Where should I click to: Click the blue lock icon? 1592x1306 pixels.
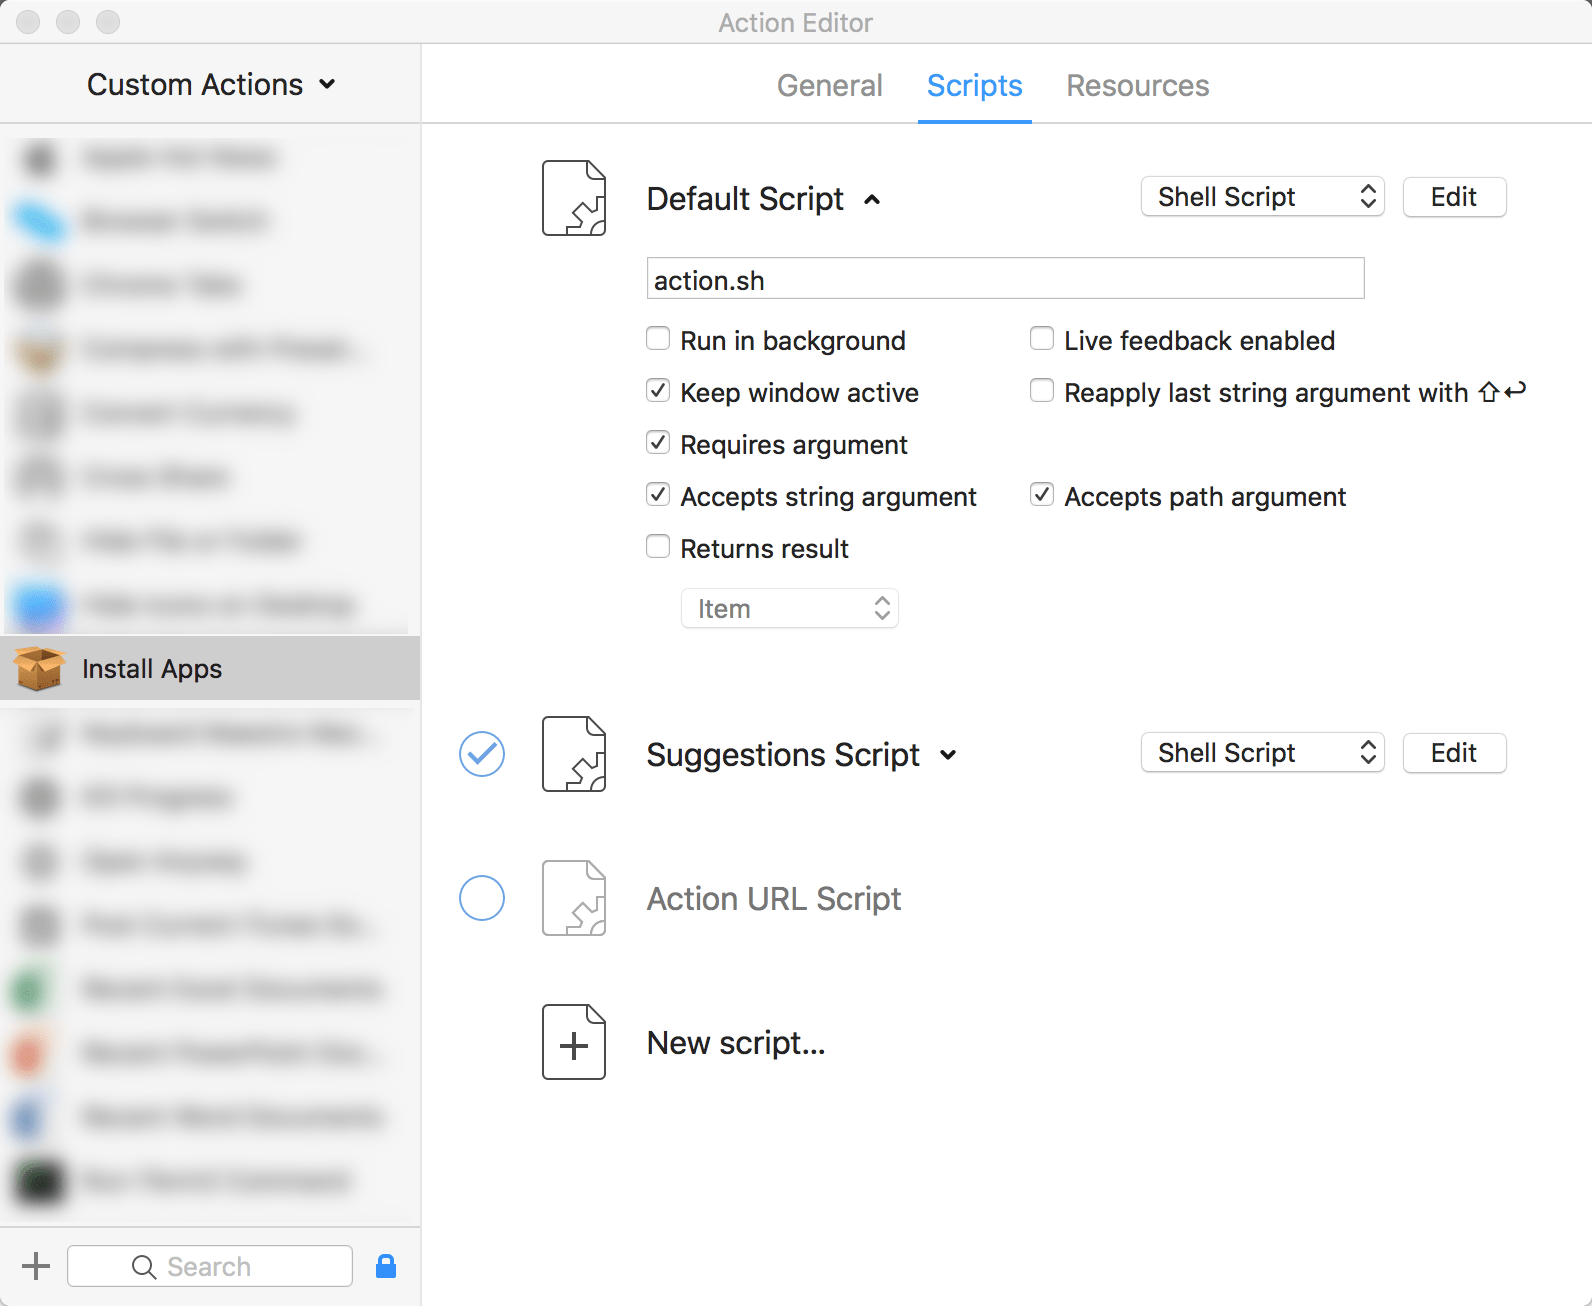pos(386,1266)
